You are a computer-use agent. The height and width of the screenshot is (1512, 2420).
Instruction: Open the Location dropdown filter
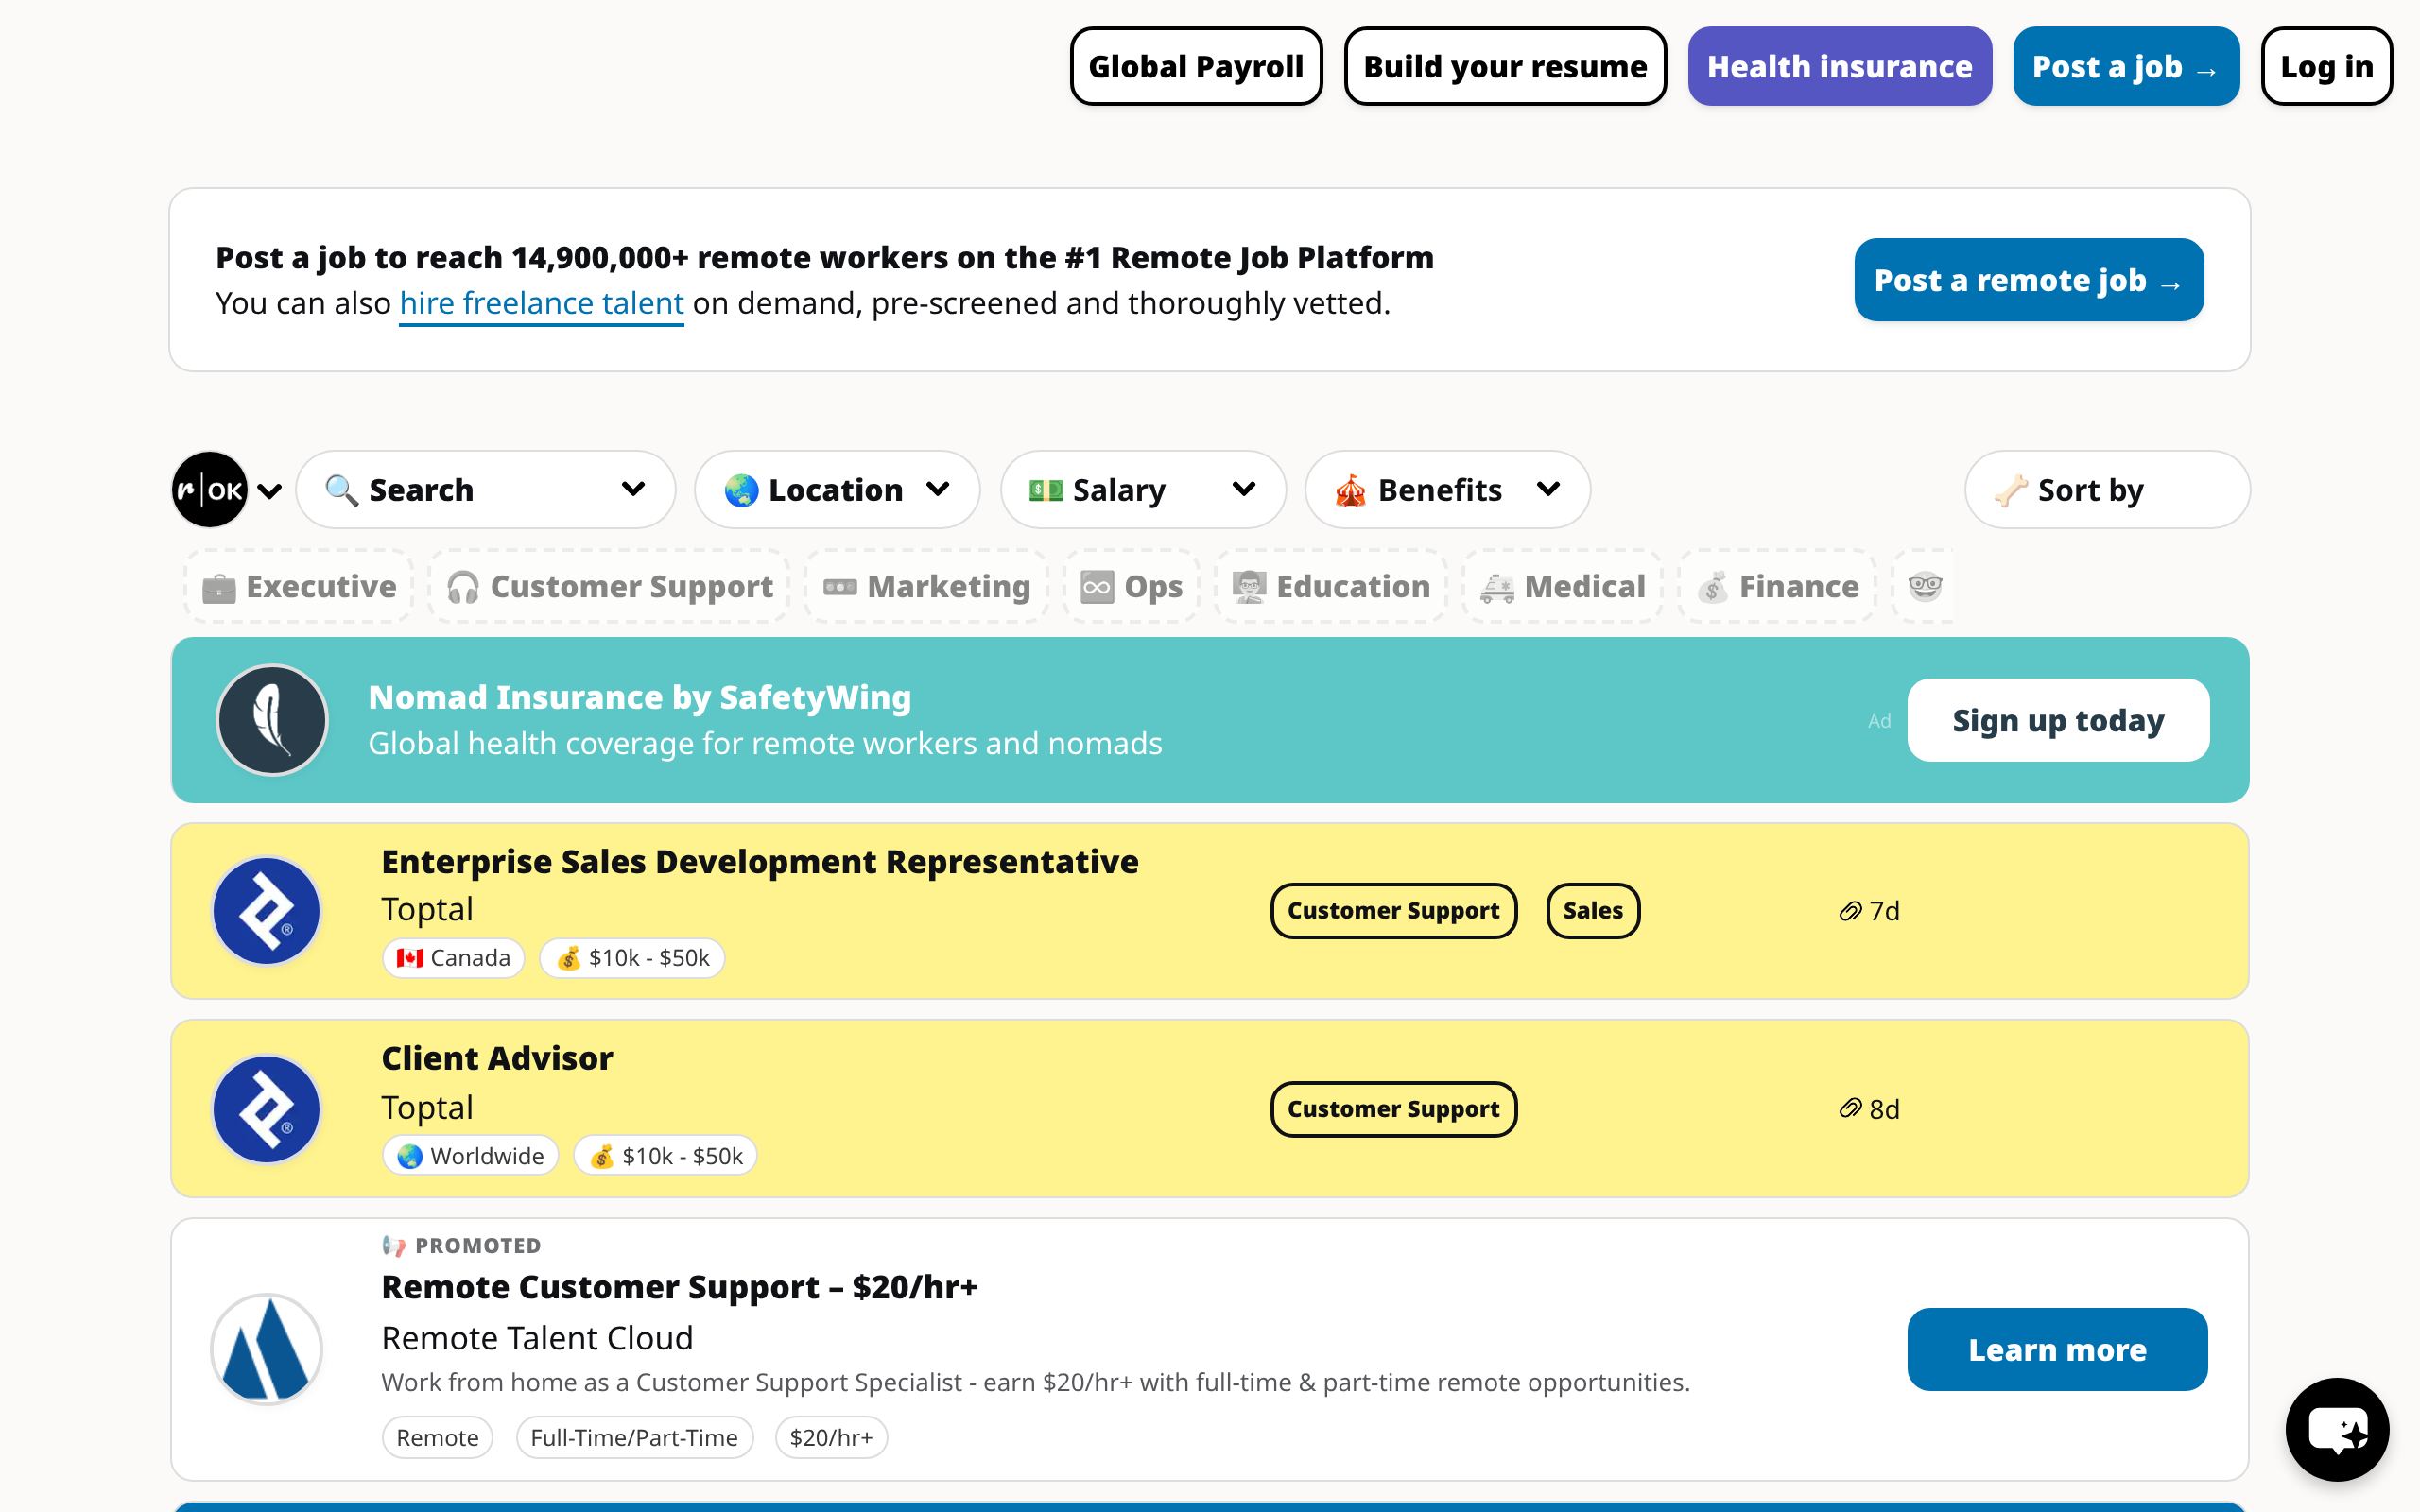pos(837,490)
